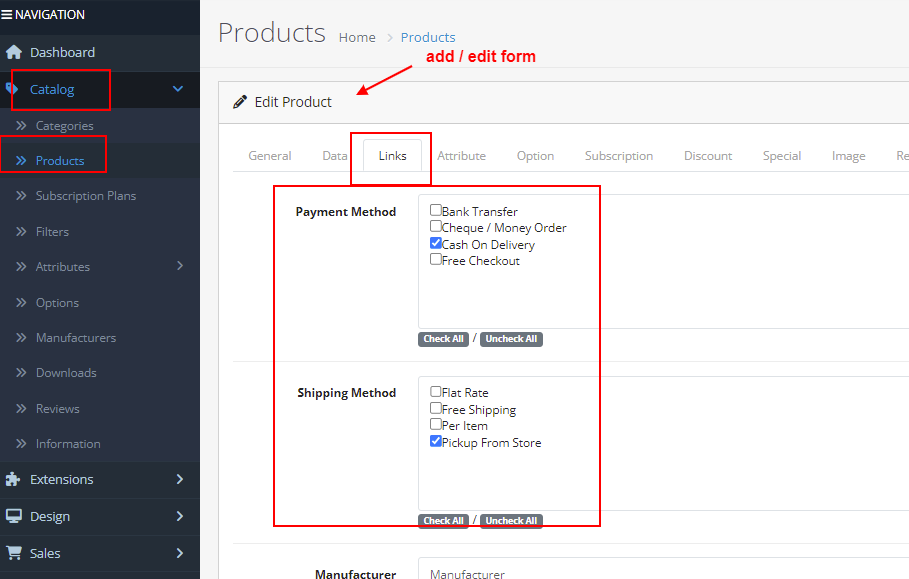Click the Edit Product pencil icon
Viewport: 909px width, 579px height.
tap(240, 102)
